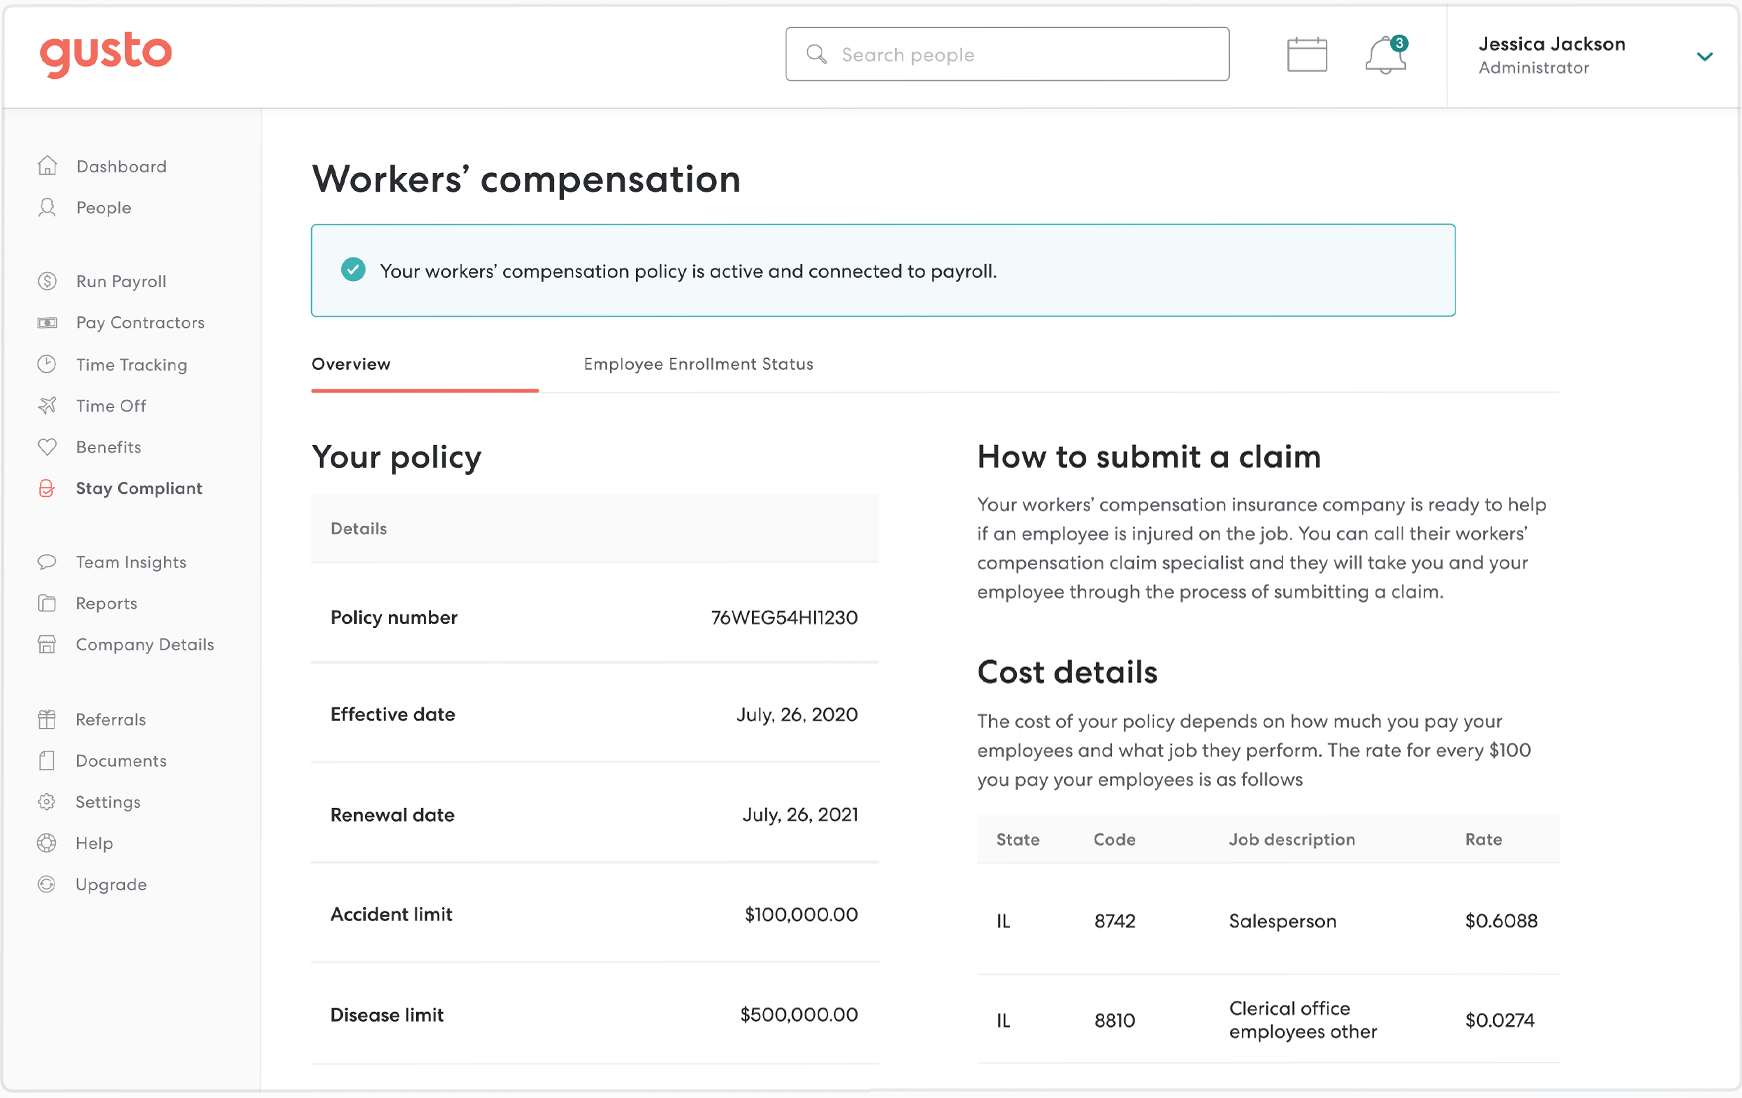Open the Reports section

coord(106,603)
